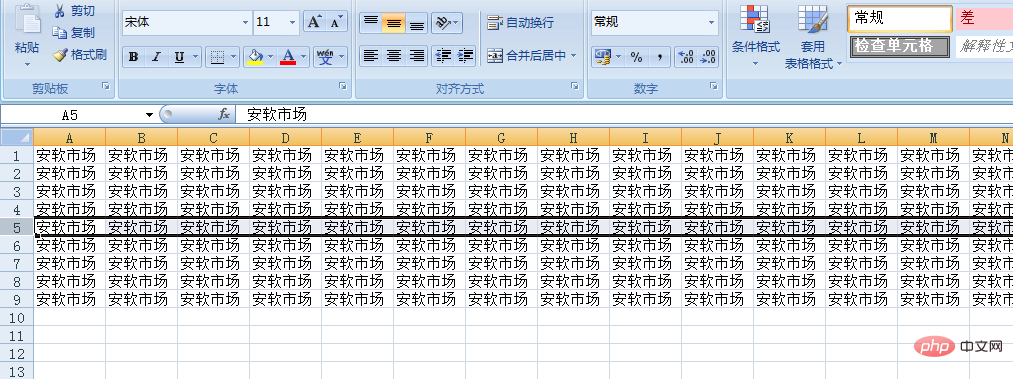Click the insert function fx icon
The width and height of the screenshot is (1013, 379).
click(224, 114)
